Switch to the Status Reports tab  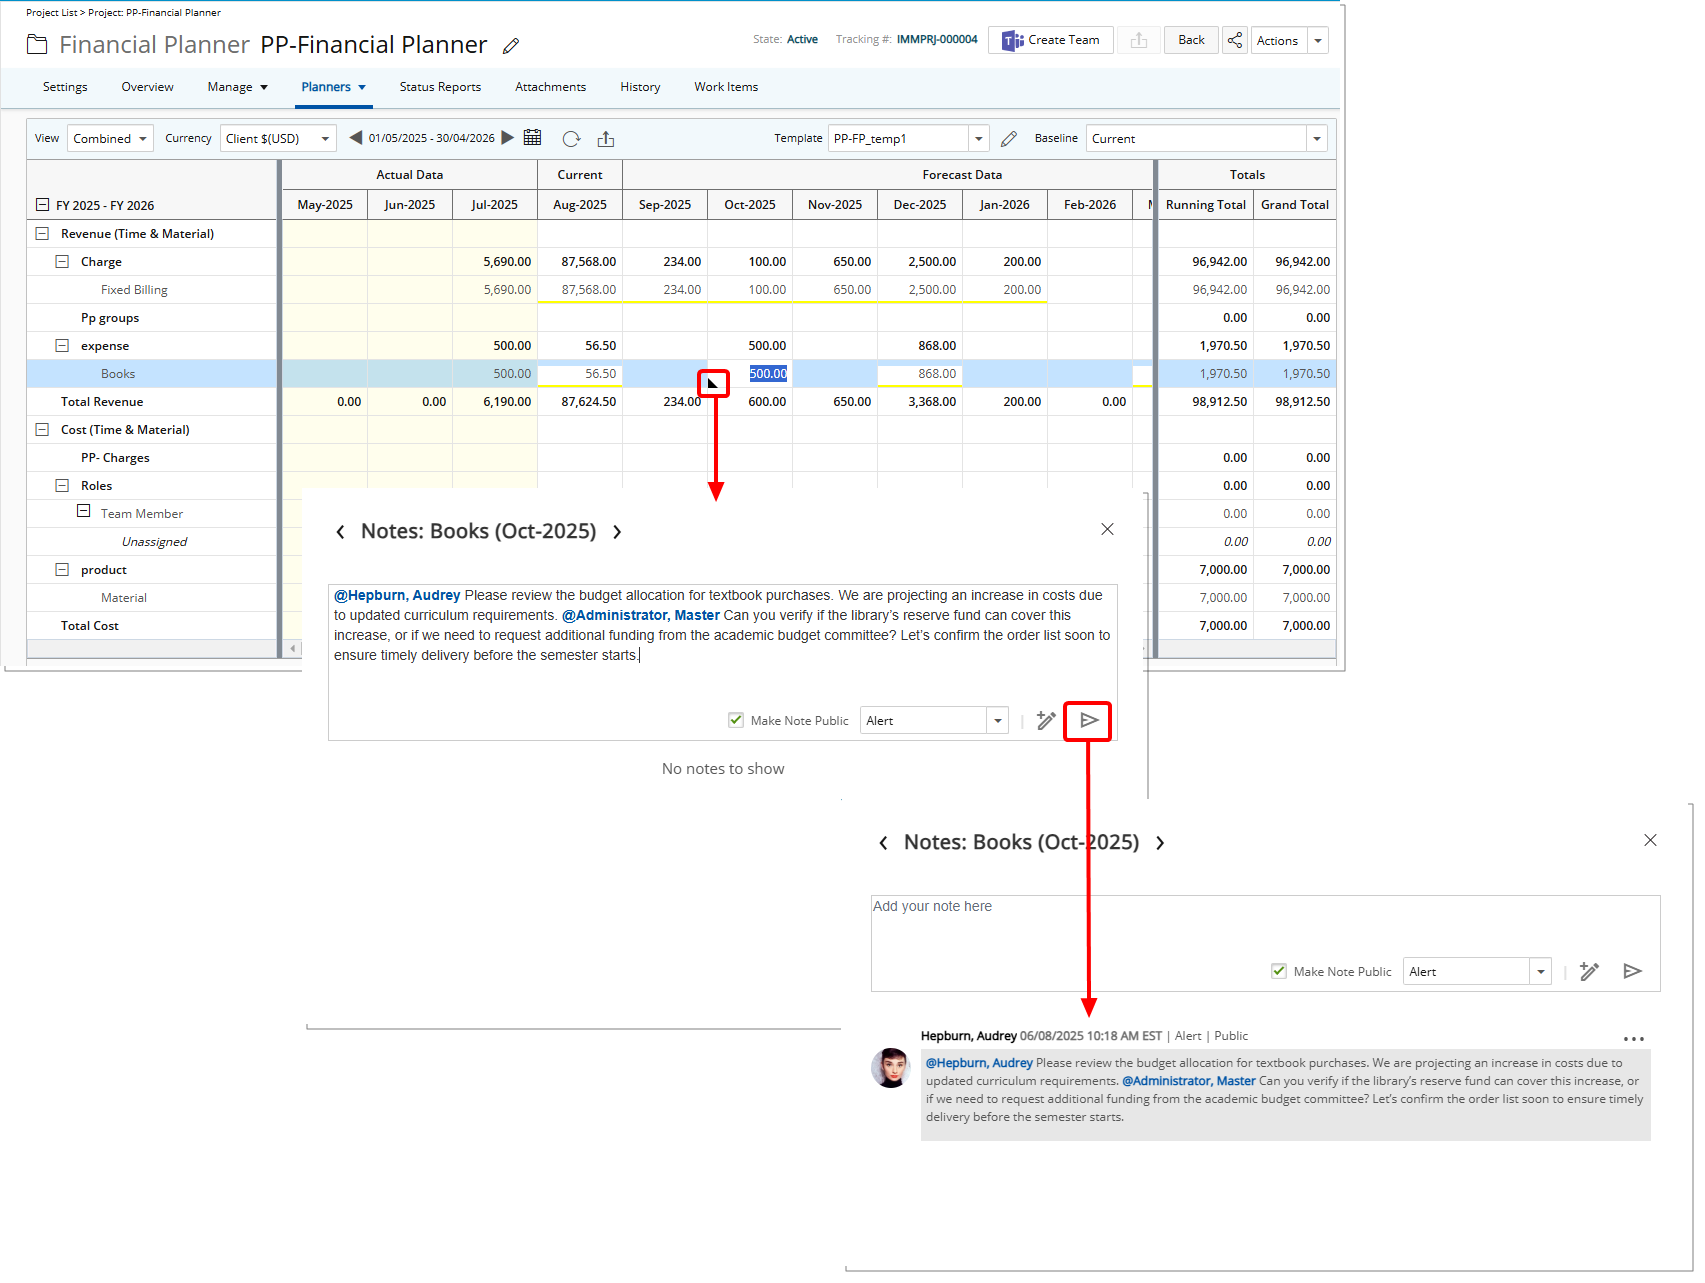(x=440, y=87)
